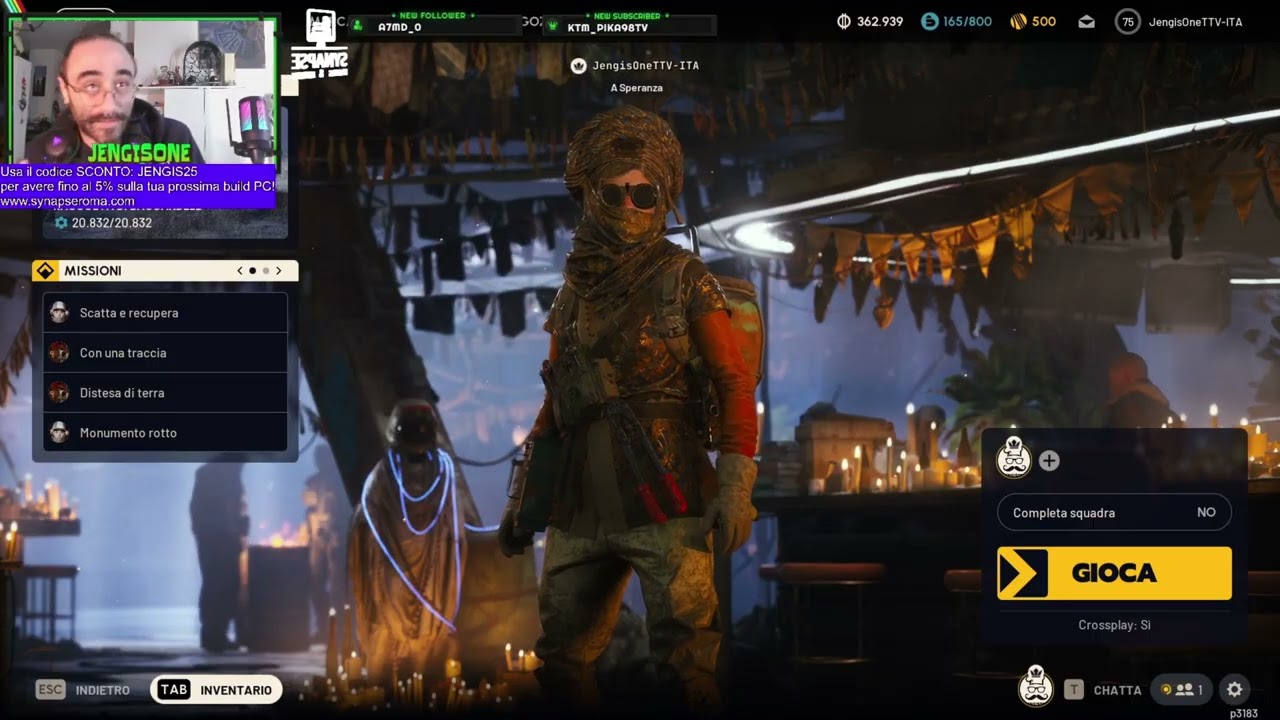Image resolution: width=1280 pixels, height=720 pixels.
Task: Open mission Monumento rotto
Action: [165, 433]
